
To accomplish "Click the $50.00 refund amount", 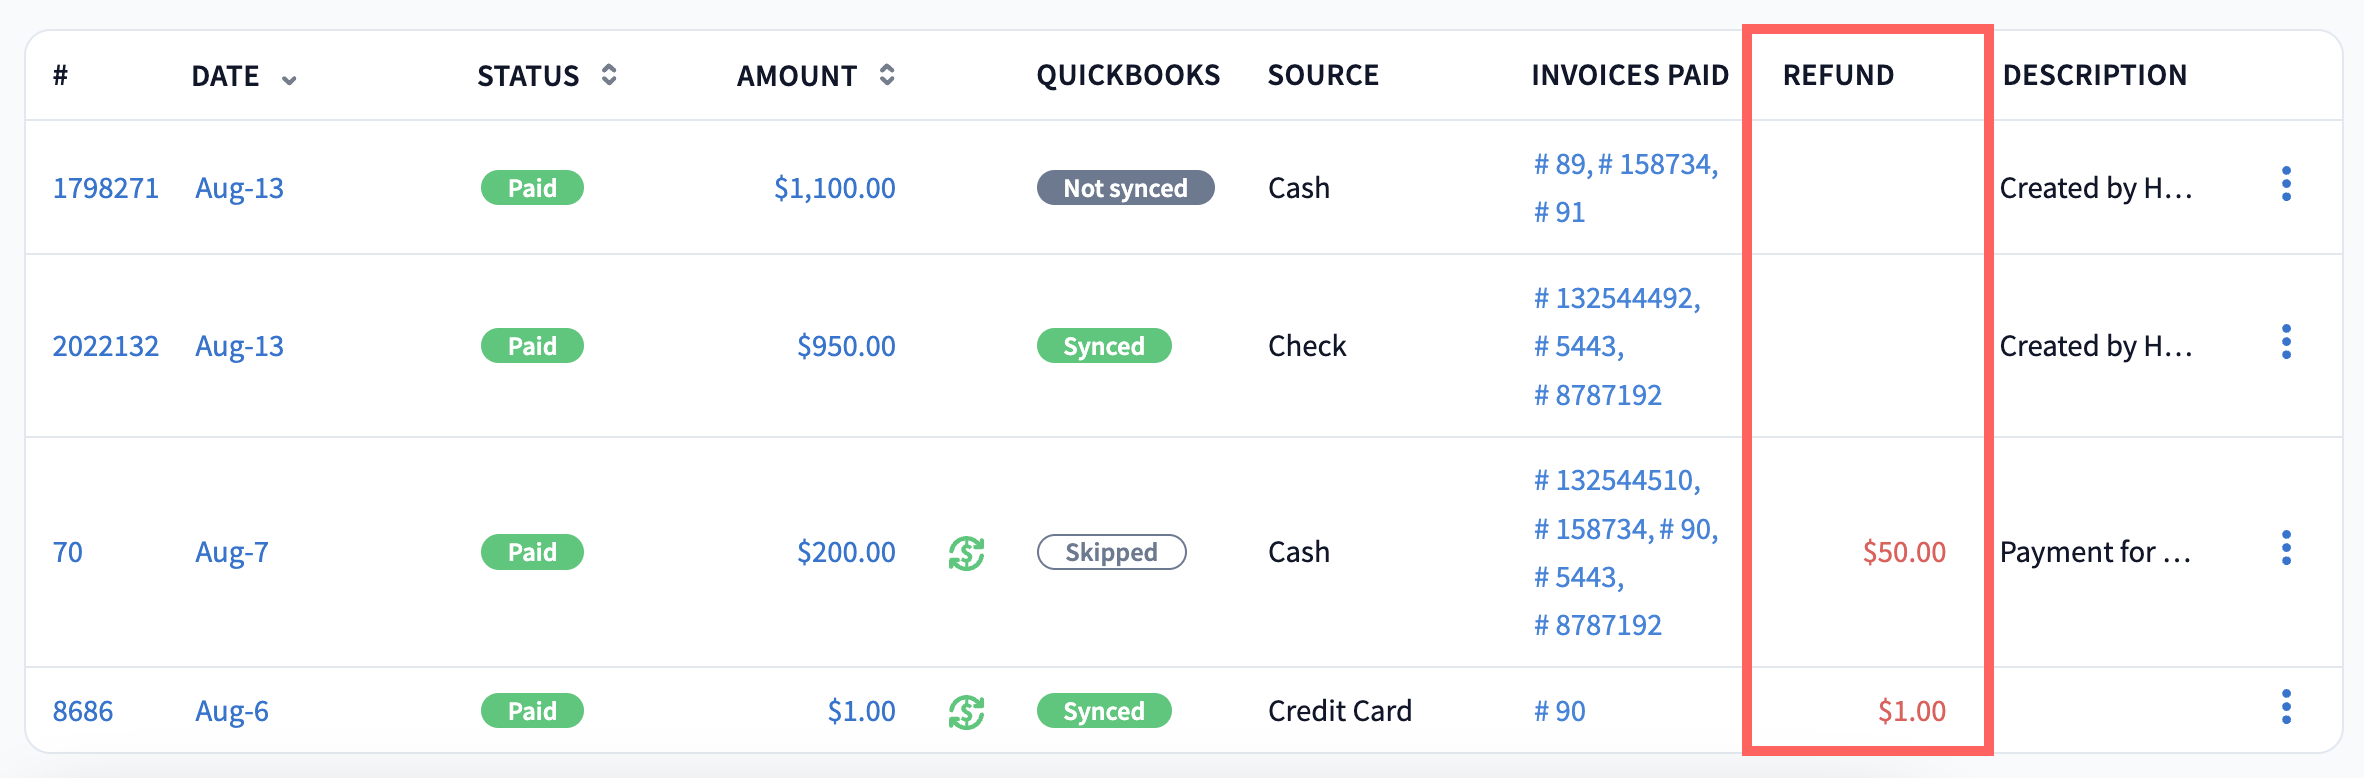I will click(1904, 552).
